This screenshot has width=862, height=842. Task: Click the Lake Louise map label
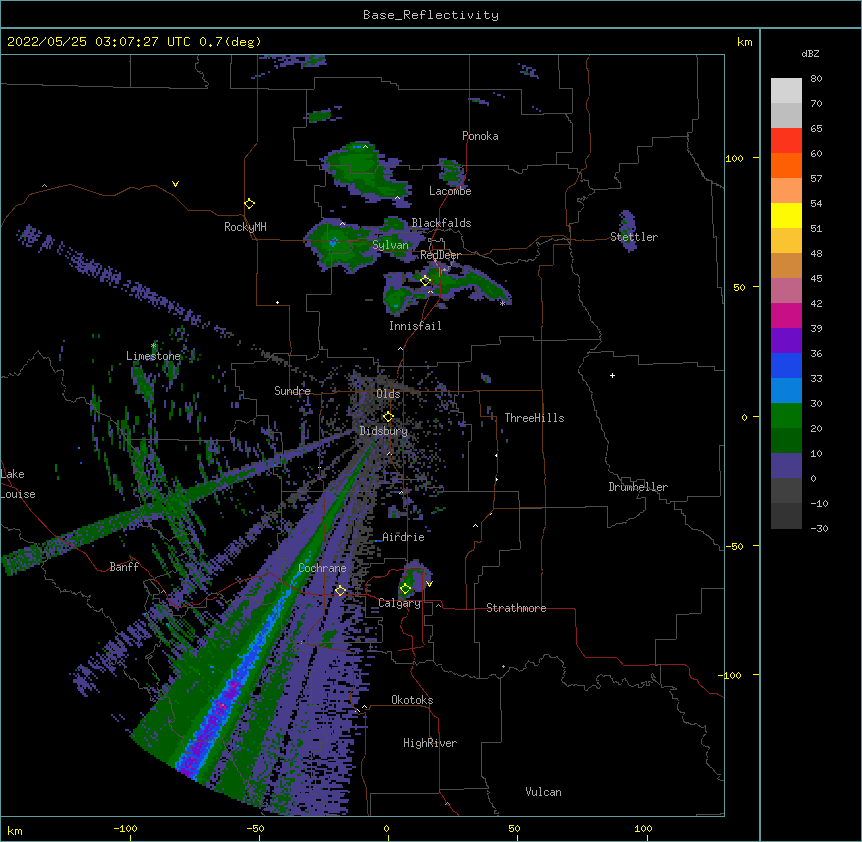pyautogui.click(x=16, y=484)
